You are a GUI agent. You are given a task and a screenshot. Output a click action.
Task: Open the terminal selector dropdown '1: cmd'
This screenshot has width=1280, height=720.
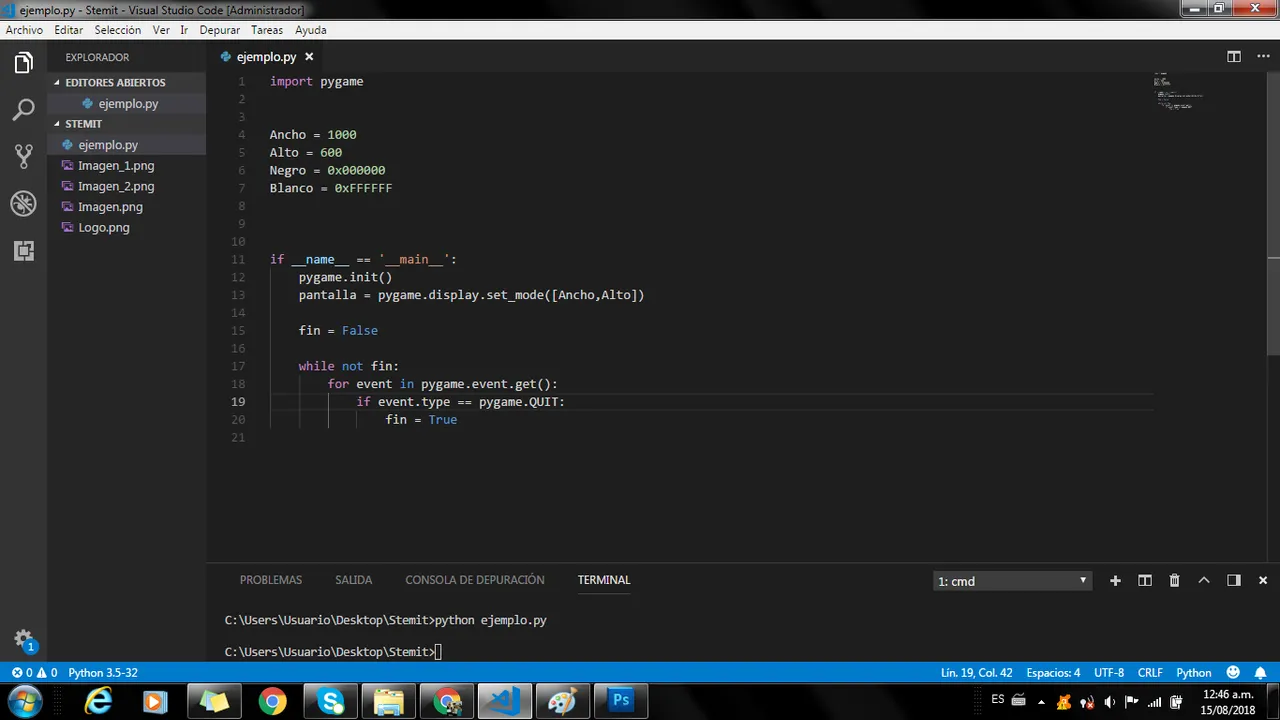click(1012, 581)
